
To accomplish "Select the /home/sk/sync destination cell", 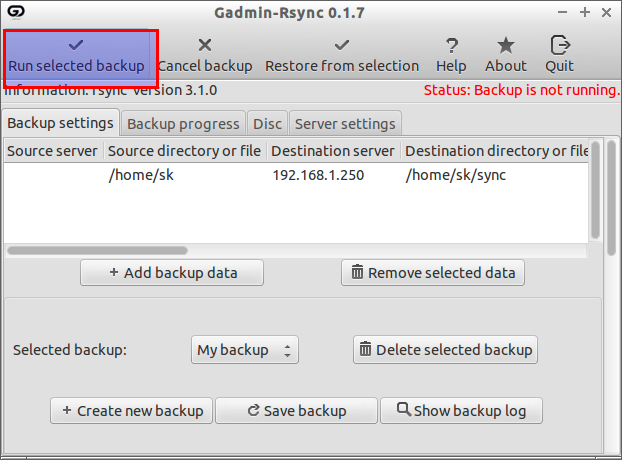I will [456, 175].
